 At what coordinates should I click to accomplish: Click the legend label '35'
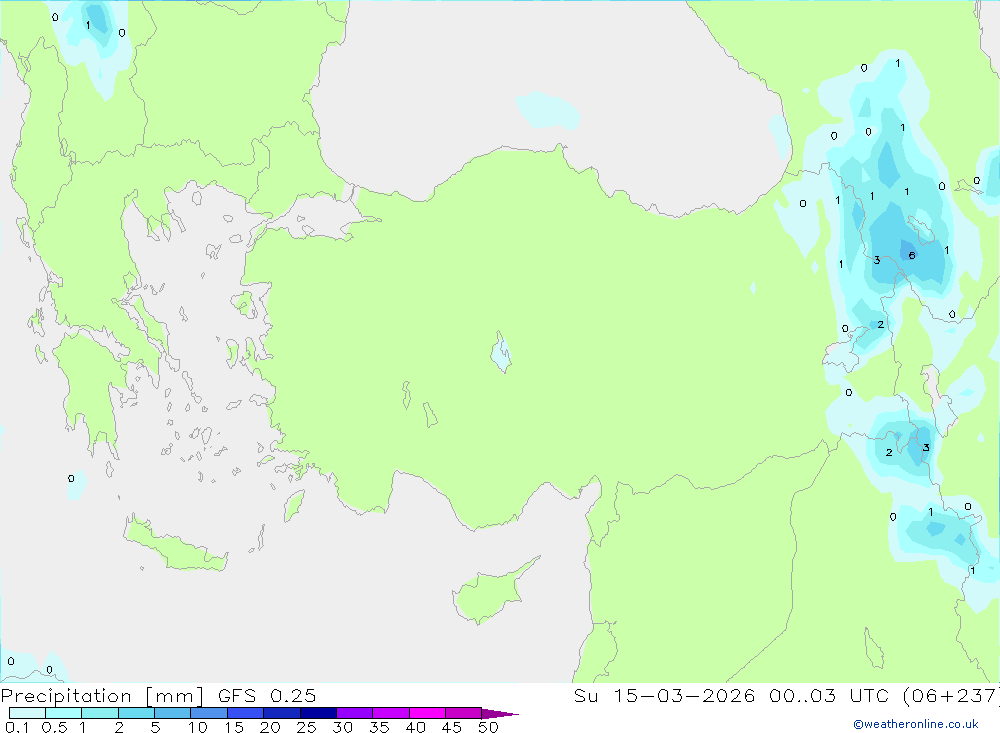coord(379,727)
